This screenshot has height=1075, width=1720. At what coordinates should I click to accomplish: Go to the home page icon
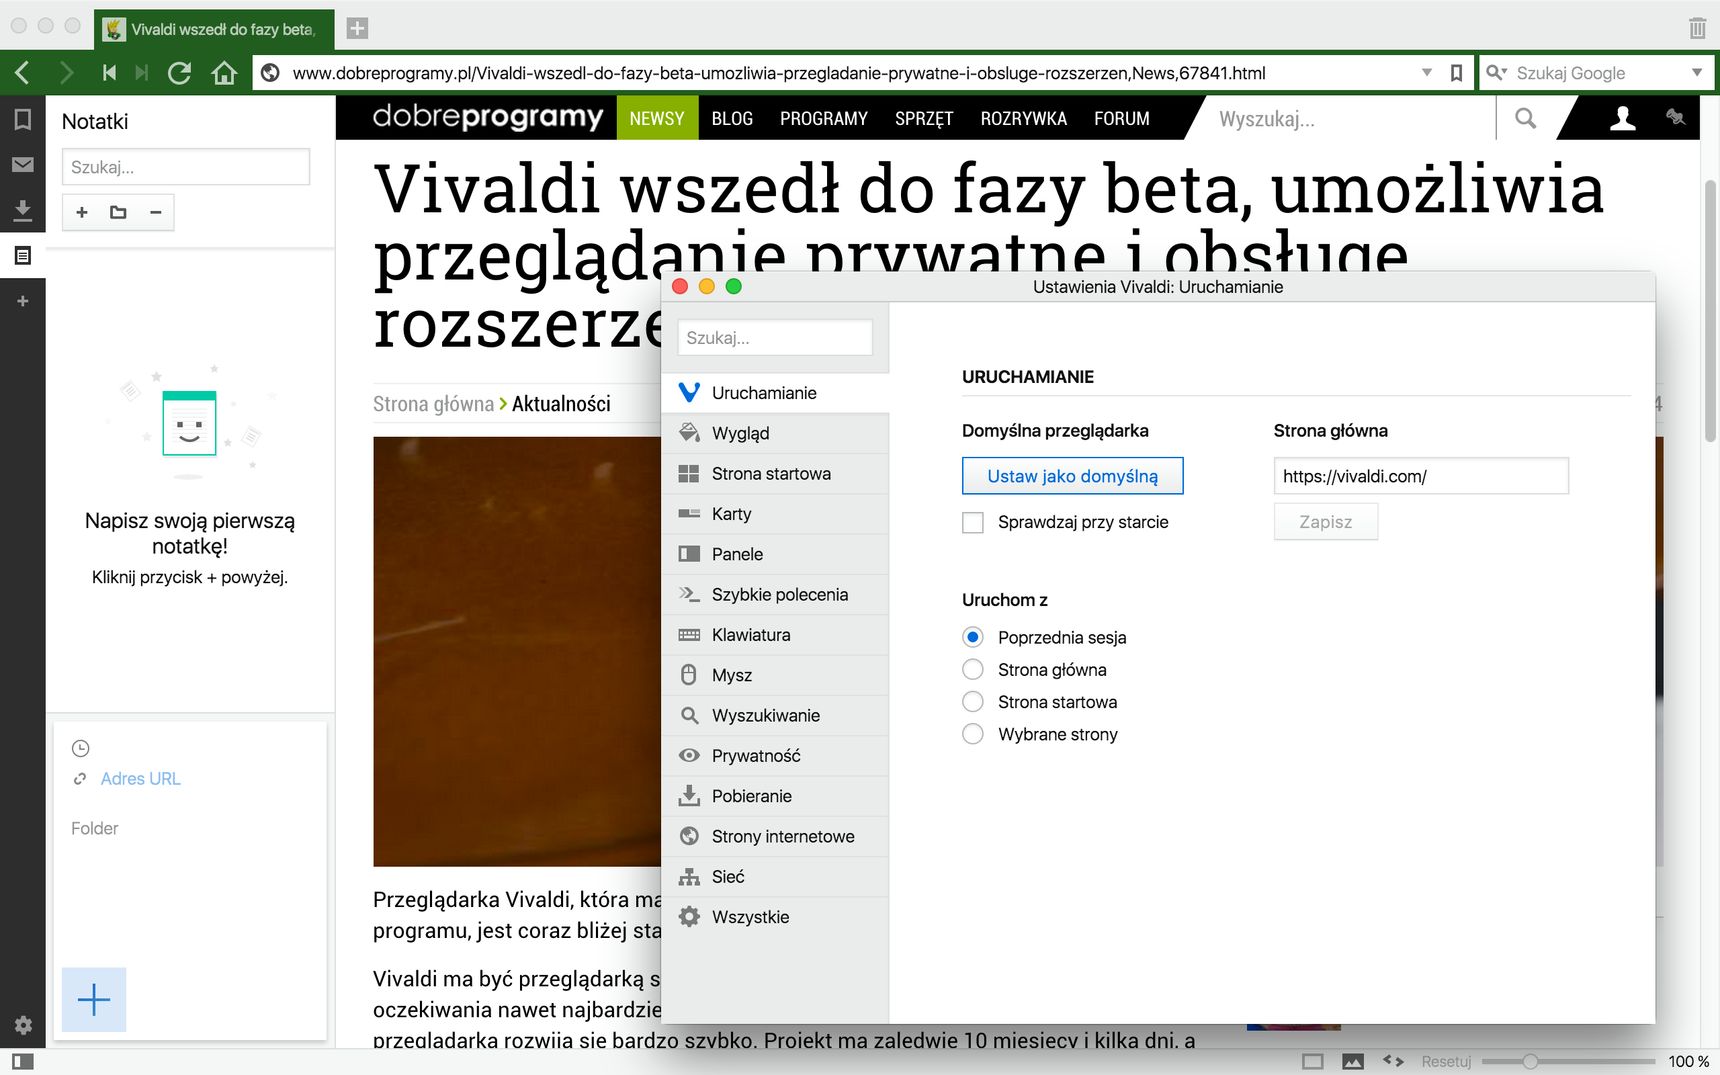click(x=224, y=73)
